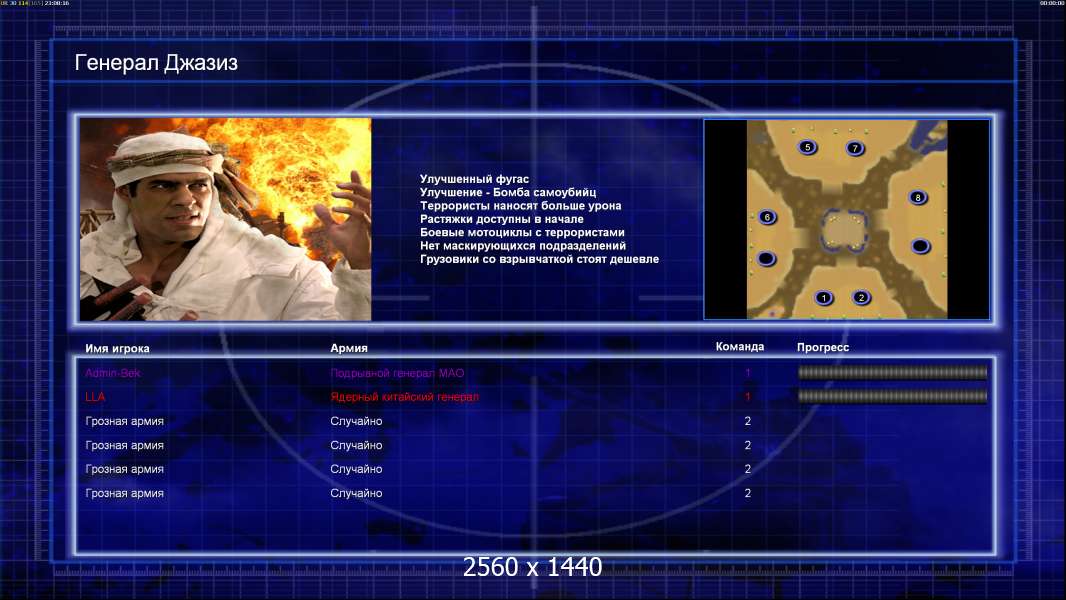Click the team number in the LLA row
Viewport: 1066px width, 600px height.
[x=748, y=397]
